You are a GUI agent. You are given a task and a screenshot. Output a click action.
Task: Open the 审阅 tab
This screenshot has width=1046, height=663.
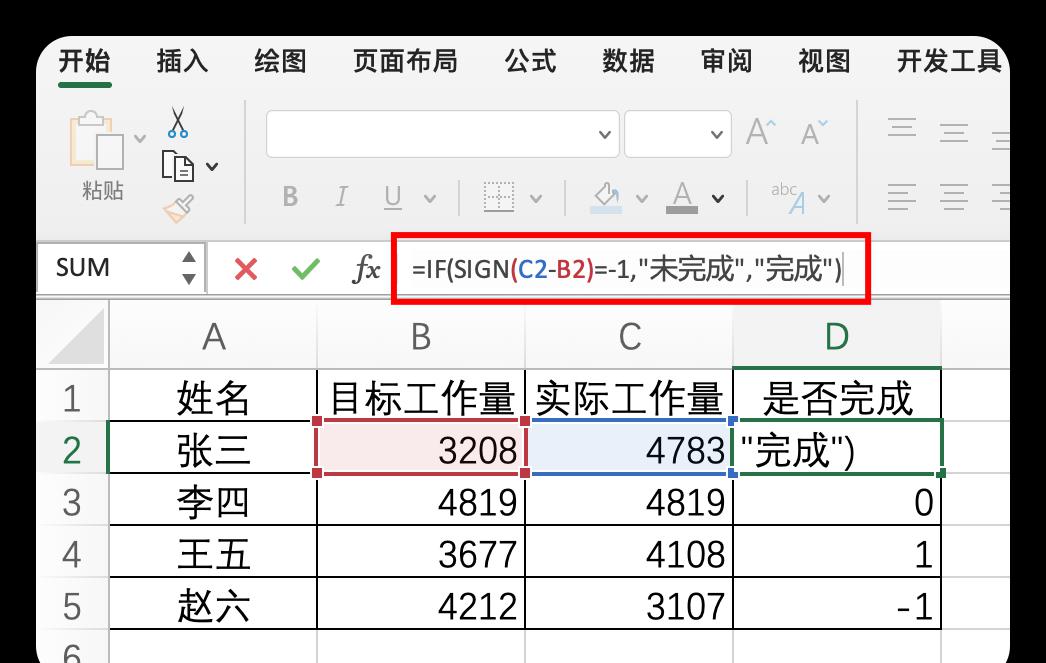point(726,61)
